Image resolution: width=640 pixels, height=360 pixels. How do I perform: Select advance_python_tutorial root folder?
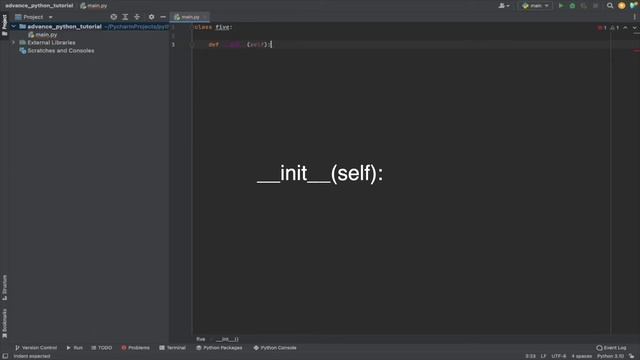point(64,27)
